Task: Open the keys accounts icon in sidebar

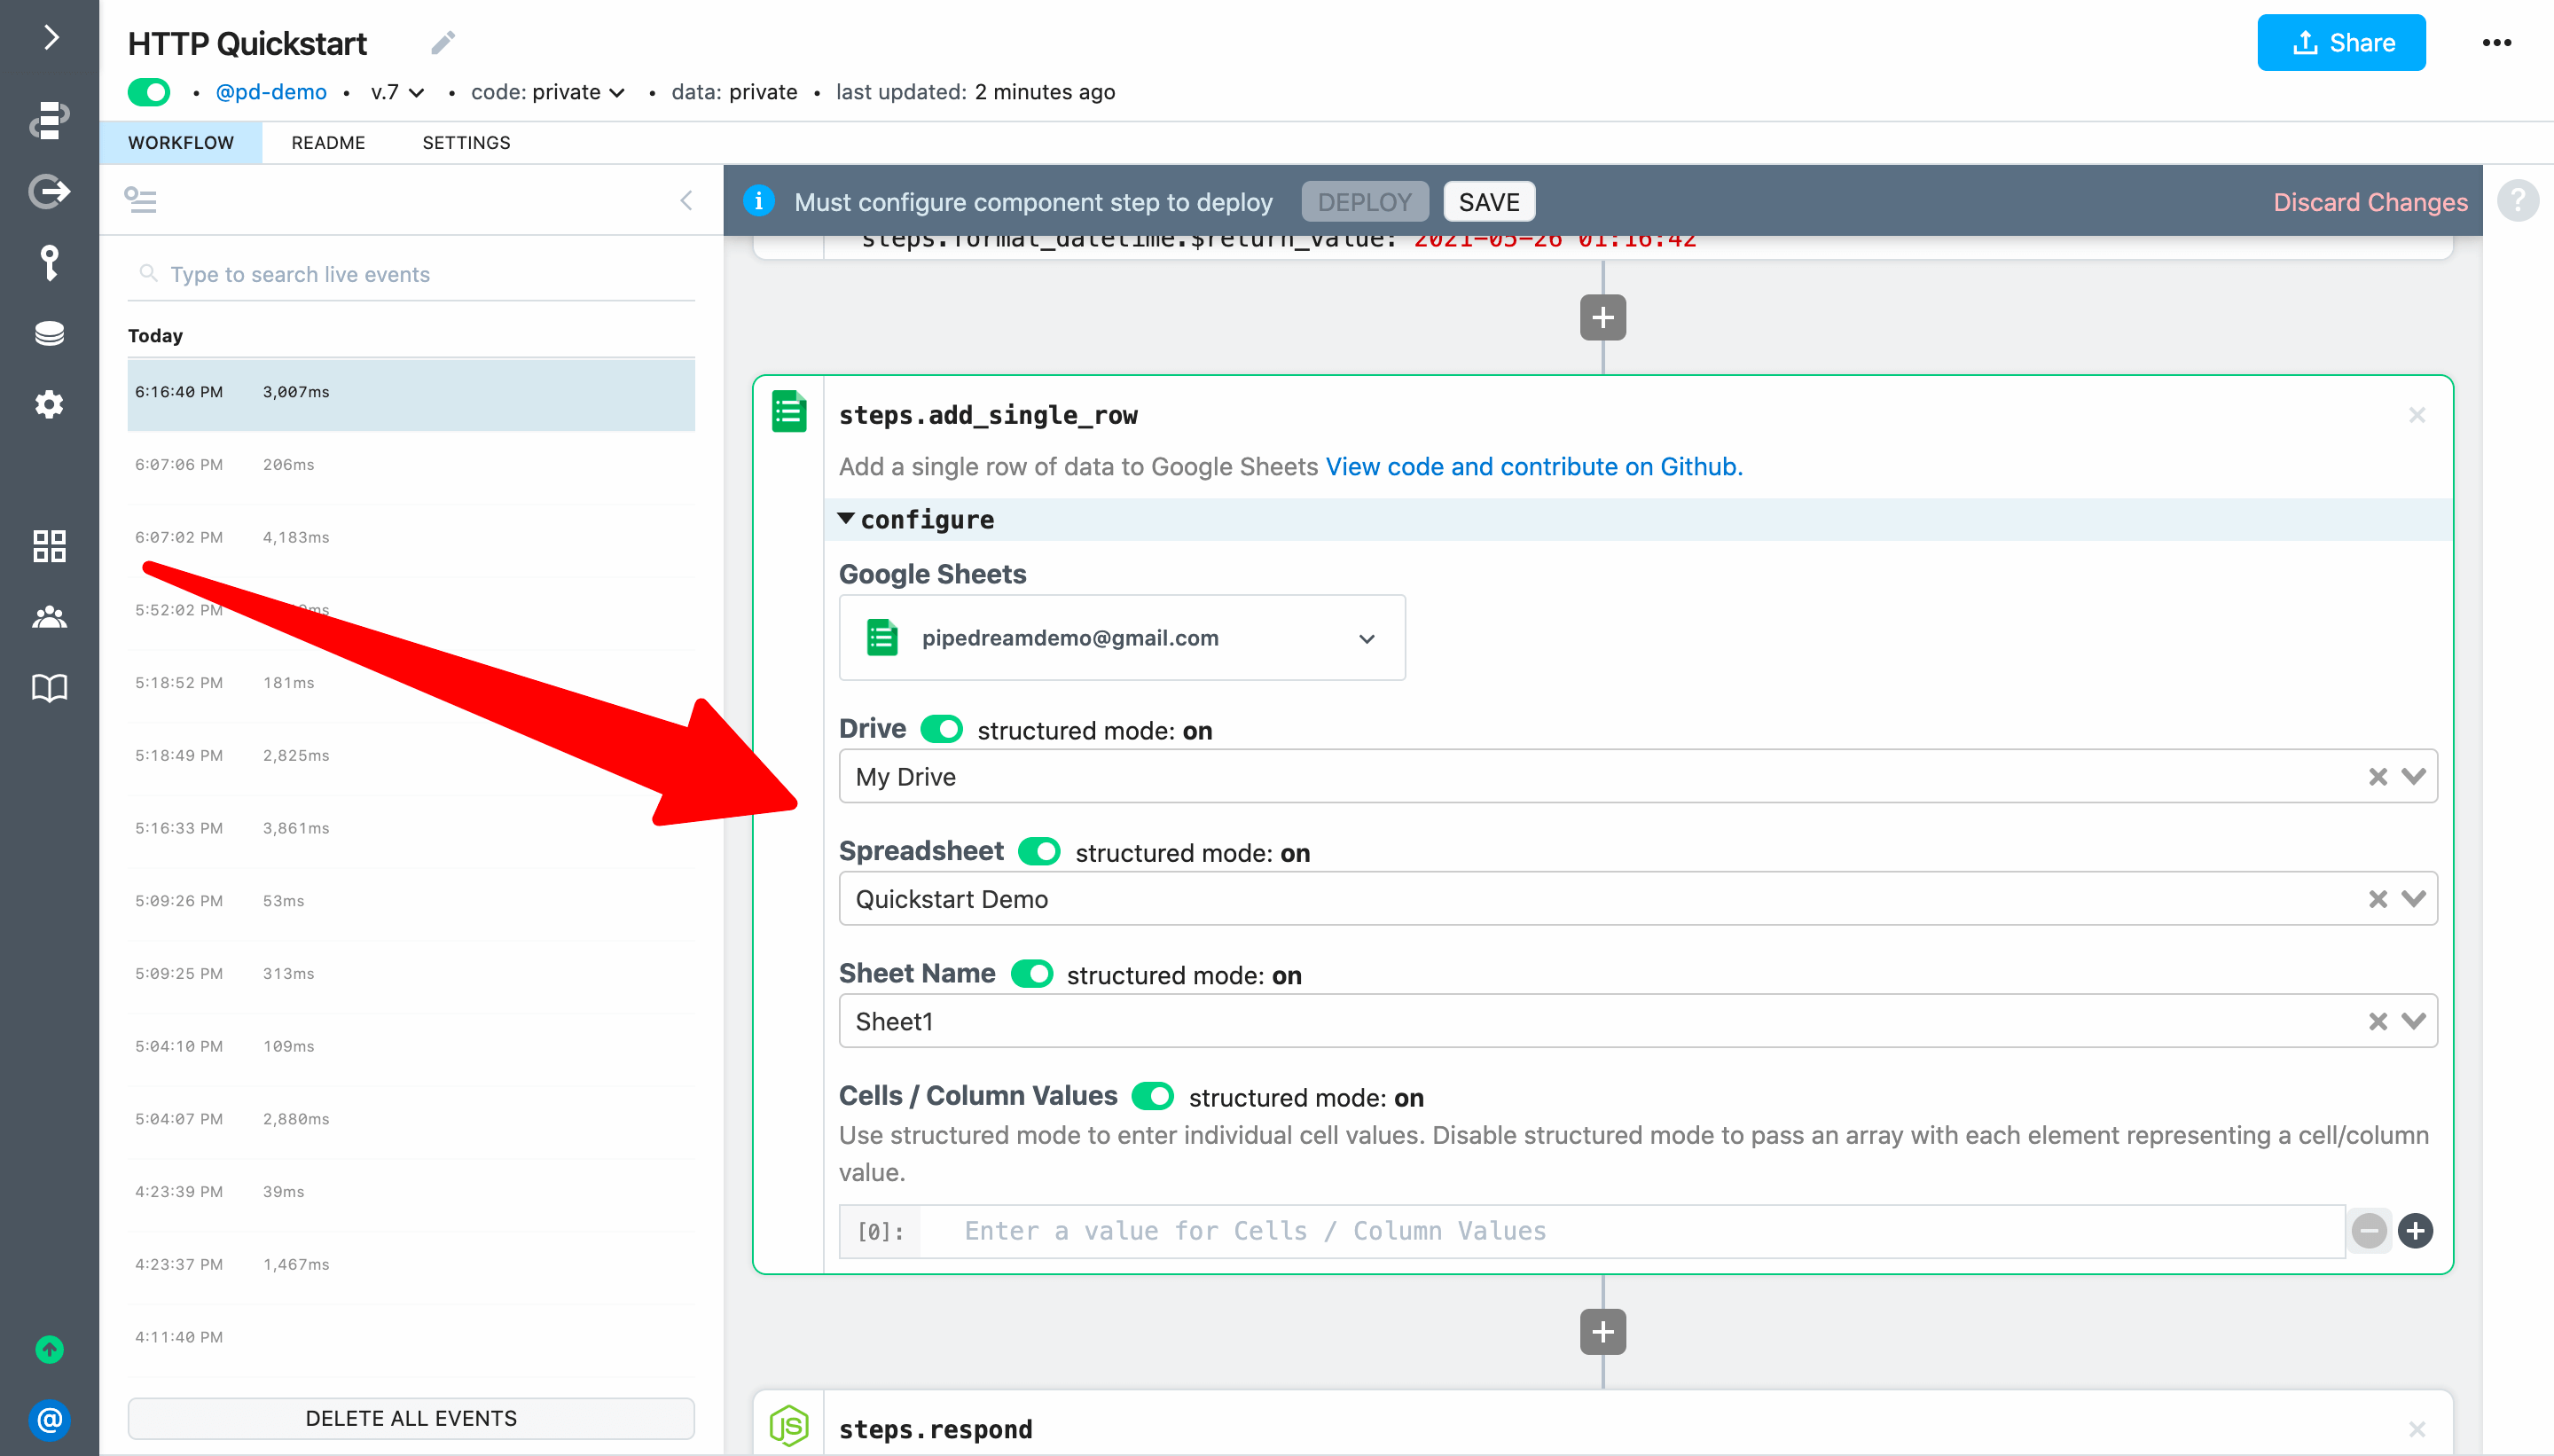Action: [x=49, y=263]
